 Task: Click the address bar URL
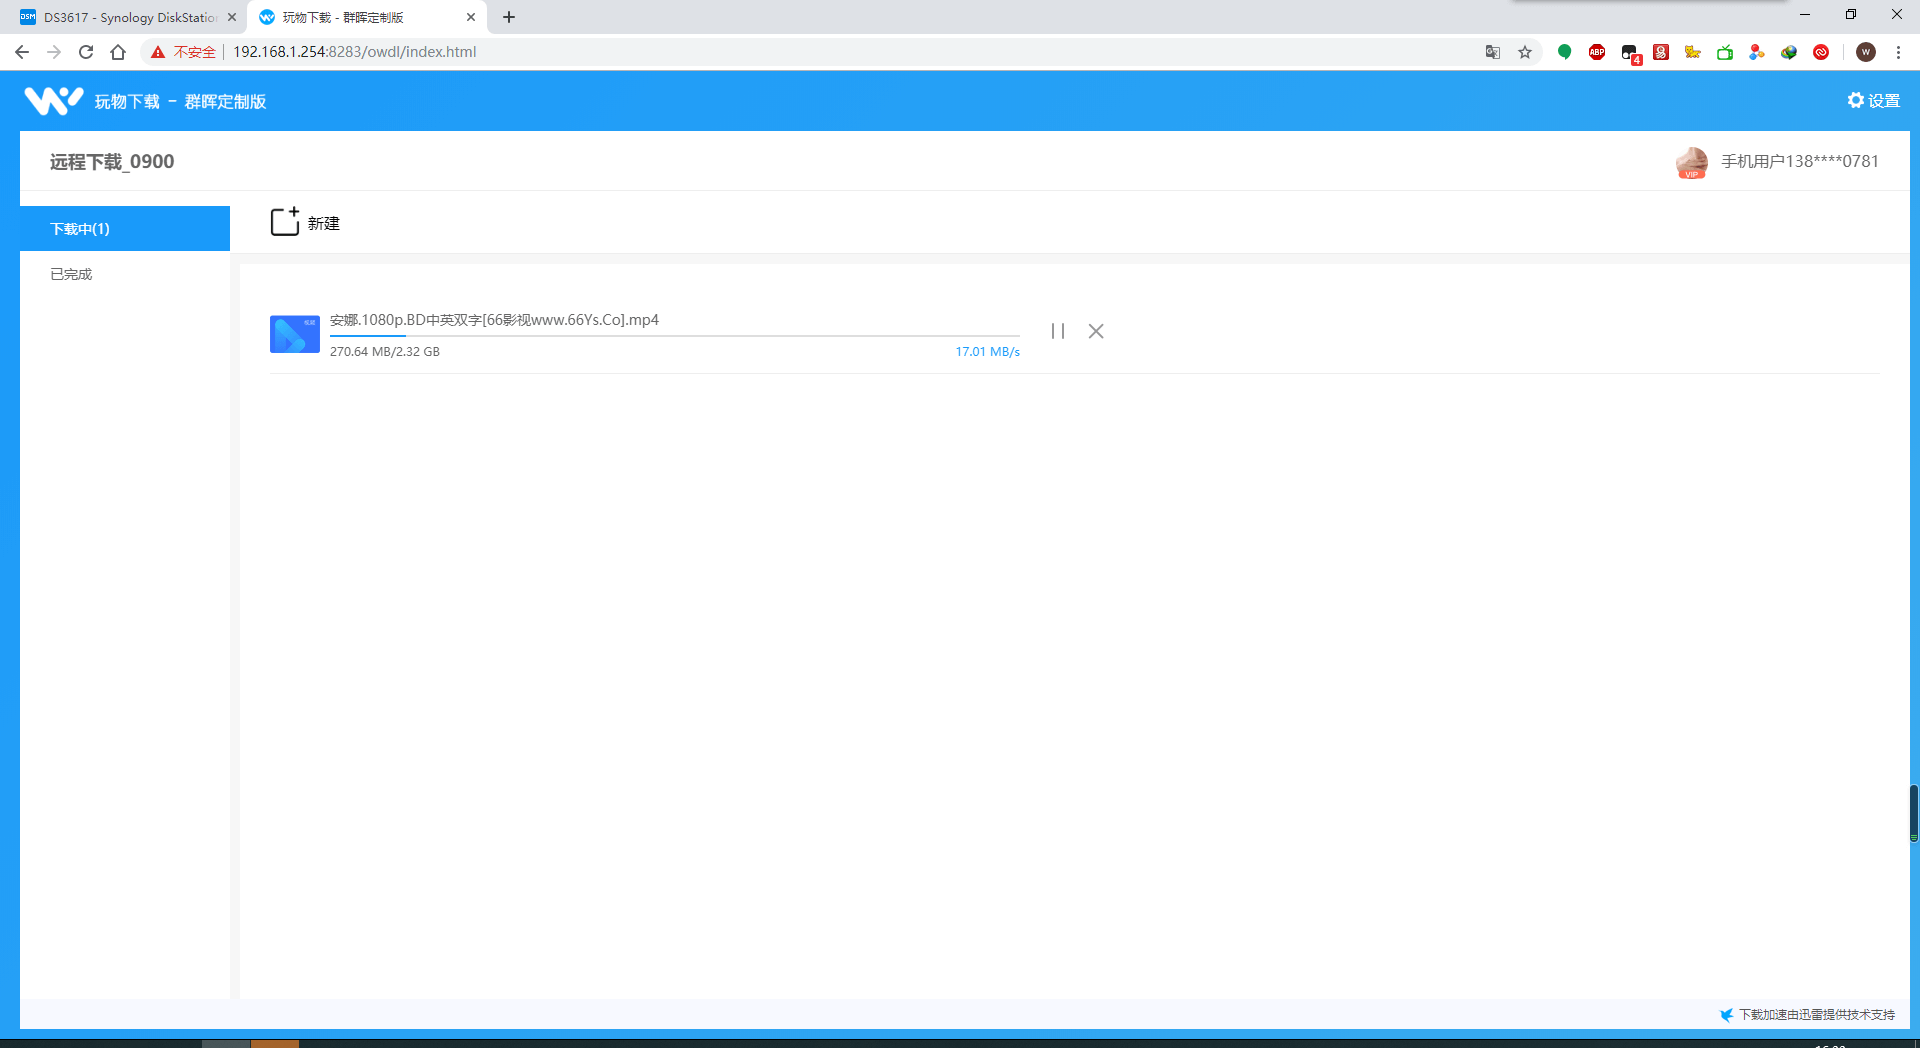pos(354,52)
